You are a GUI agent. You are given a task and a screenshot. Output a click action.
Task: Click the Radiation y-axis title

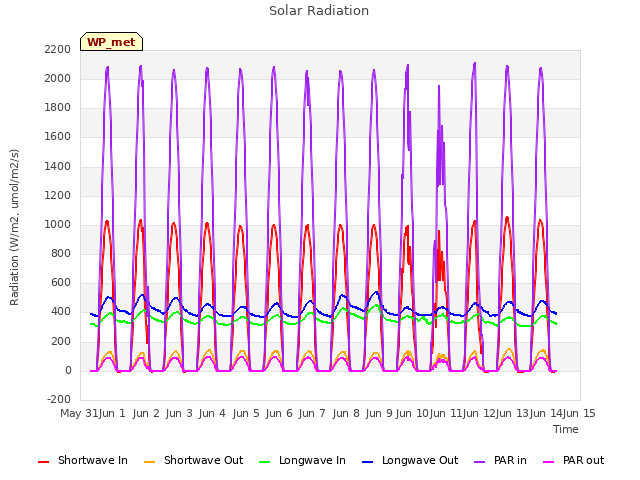click(14, 227)
